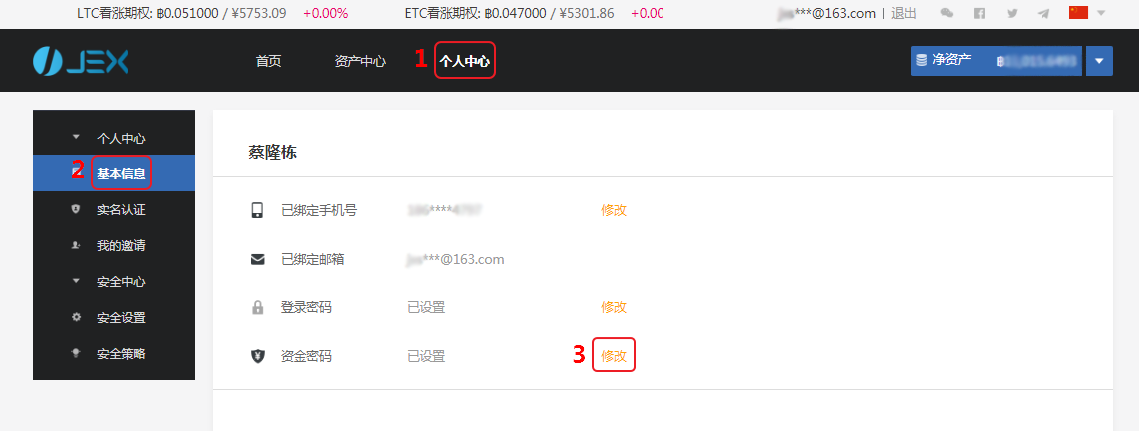Screen dimensions: 1139x431
Task: Open the dropdown arrow beside 净资产
Action: click(1099, 61)
